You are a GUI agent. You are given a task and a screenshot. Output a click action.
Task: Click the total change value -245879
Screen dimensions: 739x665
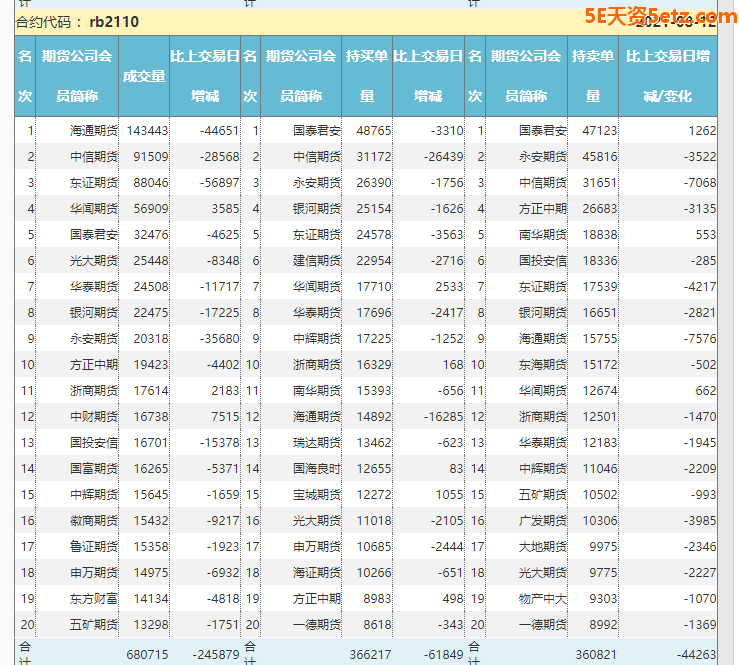214,653
